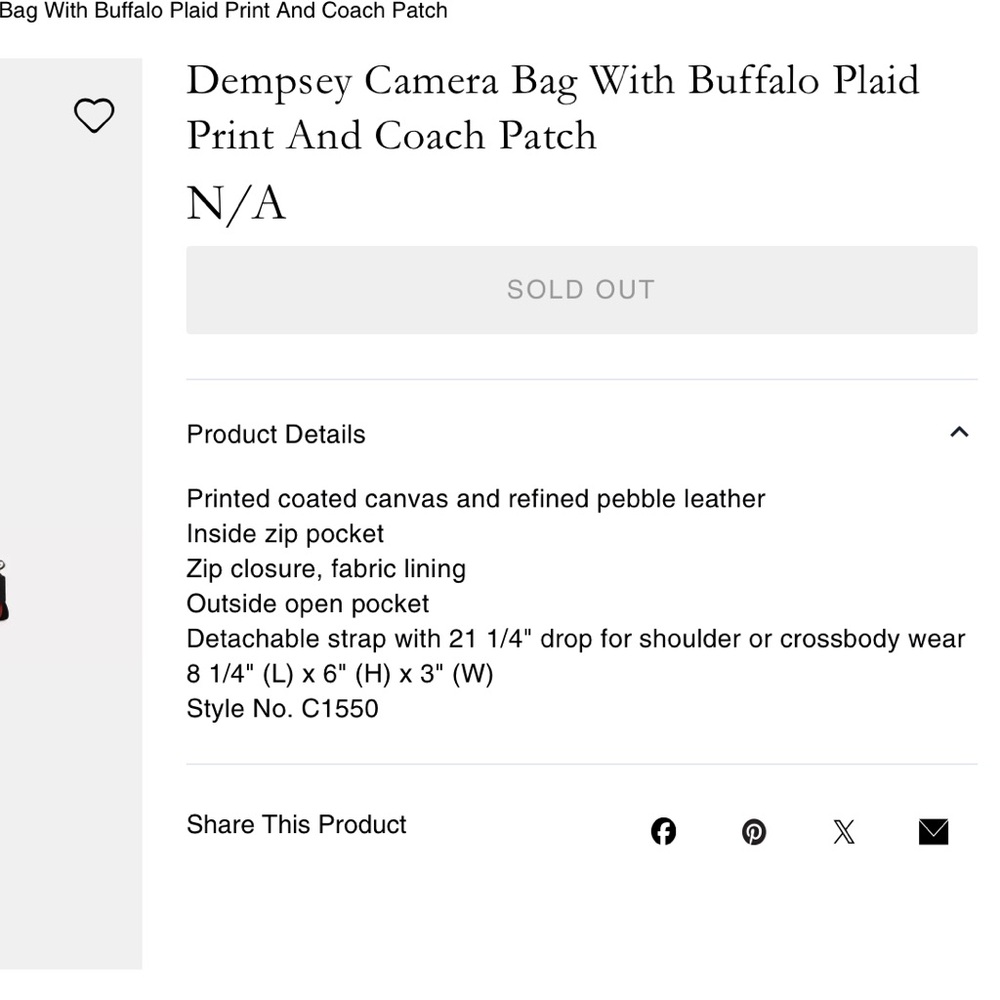Click the bag dimensions line
The image size is (1000, 1000).
pyautogui.click(x=340, y=674)
